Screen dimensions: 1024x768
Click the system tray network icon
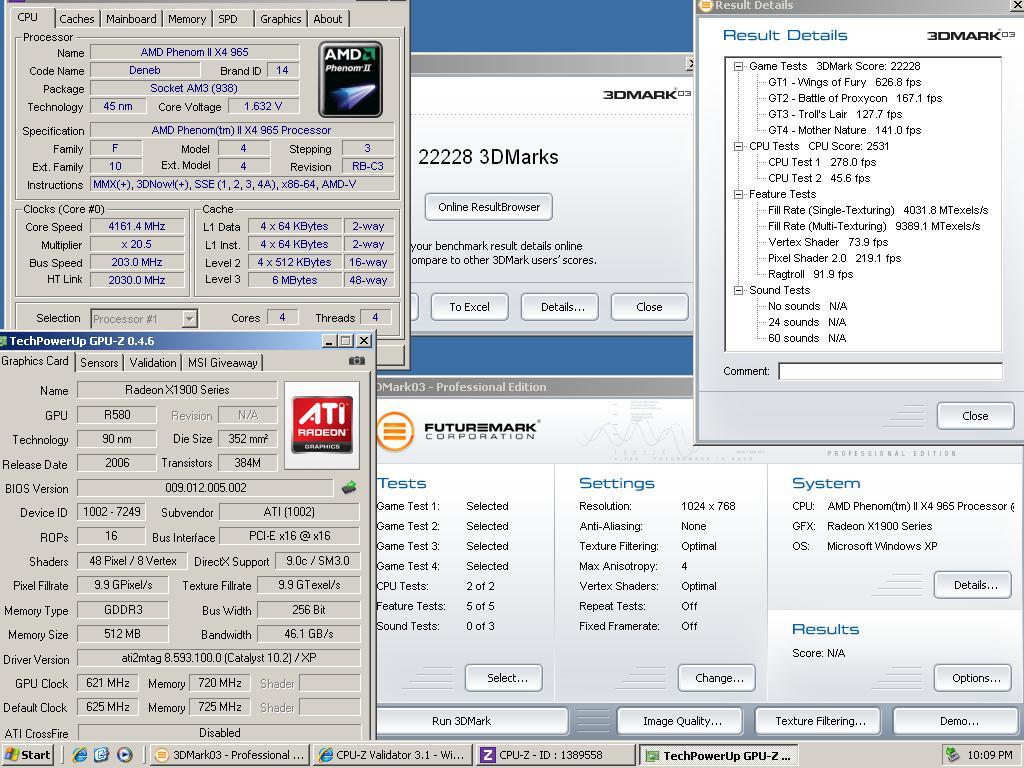point(952,755)
